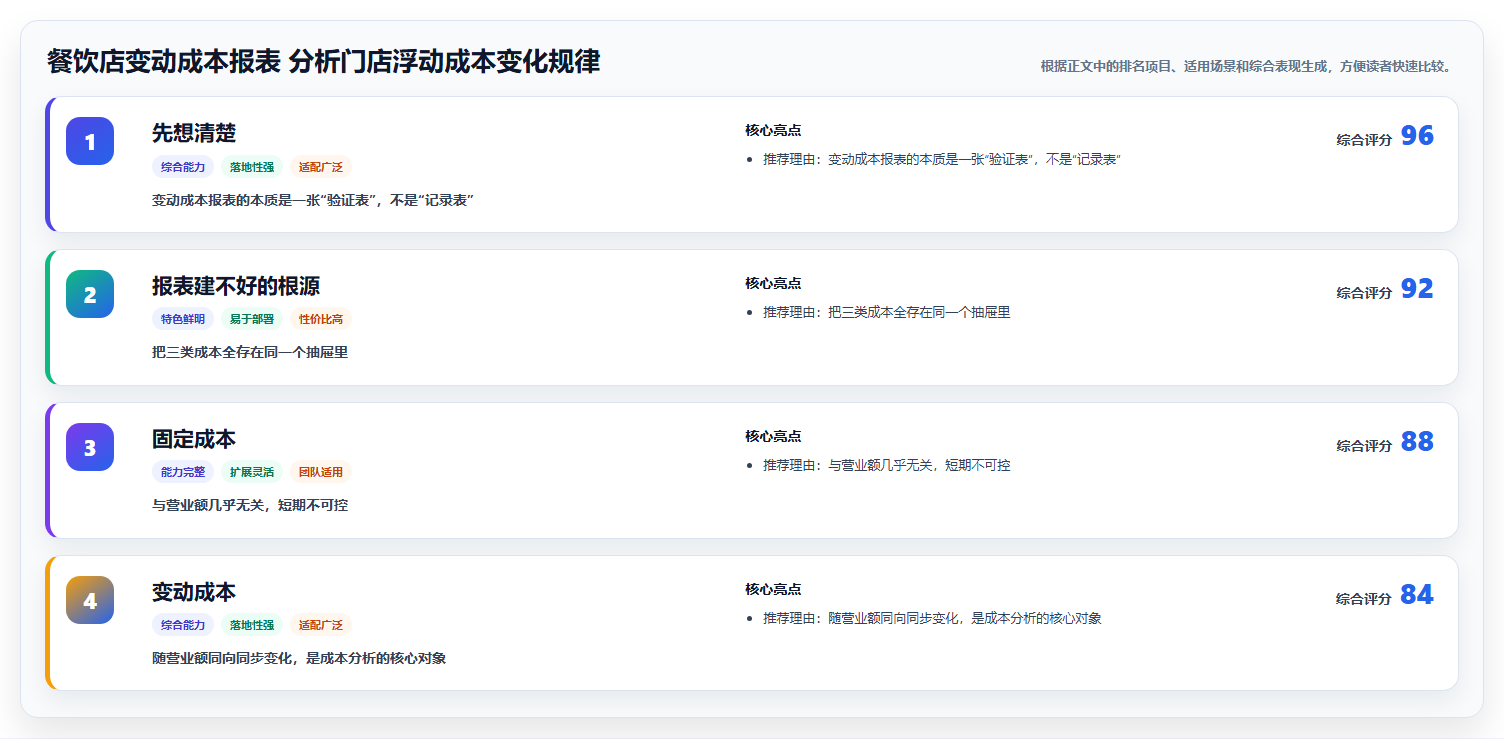Click bold description 与营业额几乎无关 under 固定成本
The height and width of the screenshot is (739, 1504).
250,506
